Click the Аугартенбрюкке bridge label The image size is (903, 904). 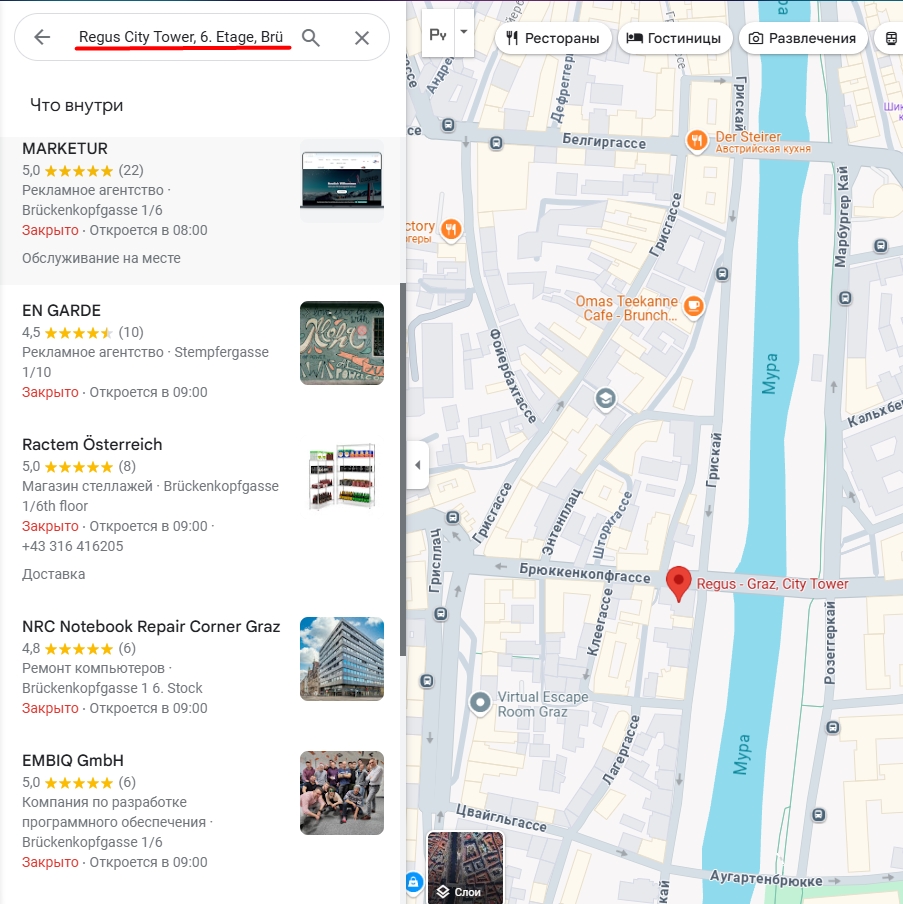(766, 879)
